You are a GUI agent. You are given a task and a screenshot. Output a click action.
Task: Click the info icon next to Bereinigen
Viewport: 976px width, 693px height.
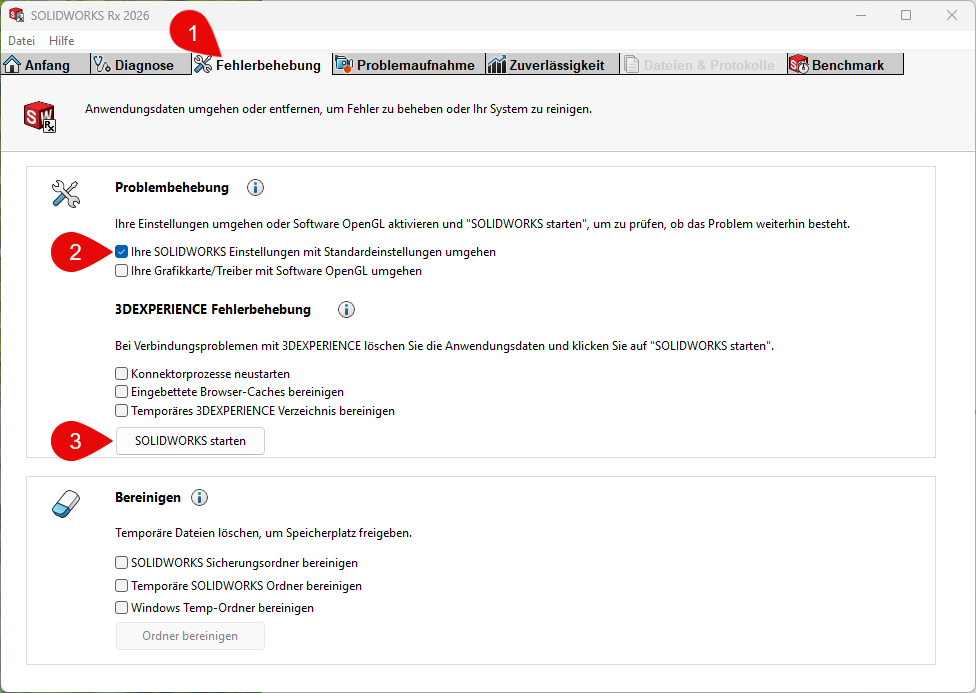pyautogui.click(x=199, y=498)
